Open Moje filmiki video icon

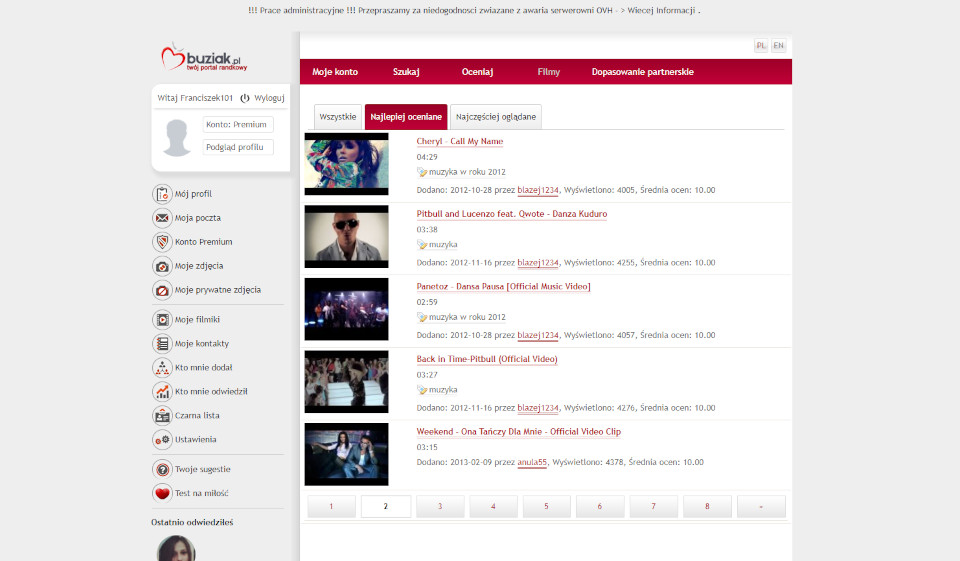click(162, 320)
